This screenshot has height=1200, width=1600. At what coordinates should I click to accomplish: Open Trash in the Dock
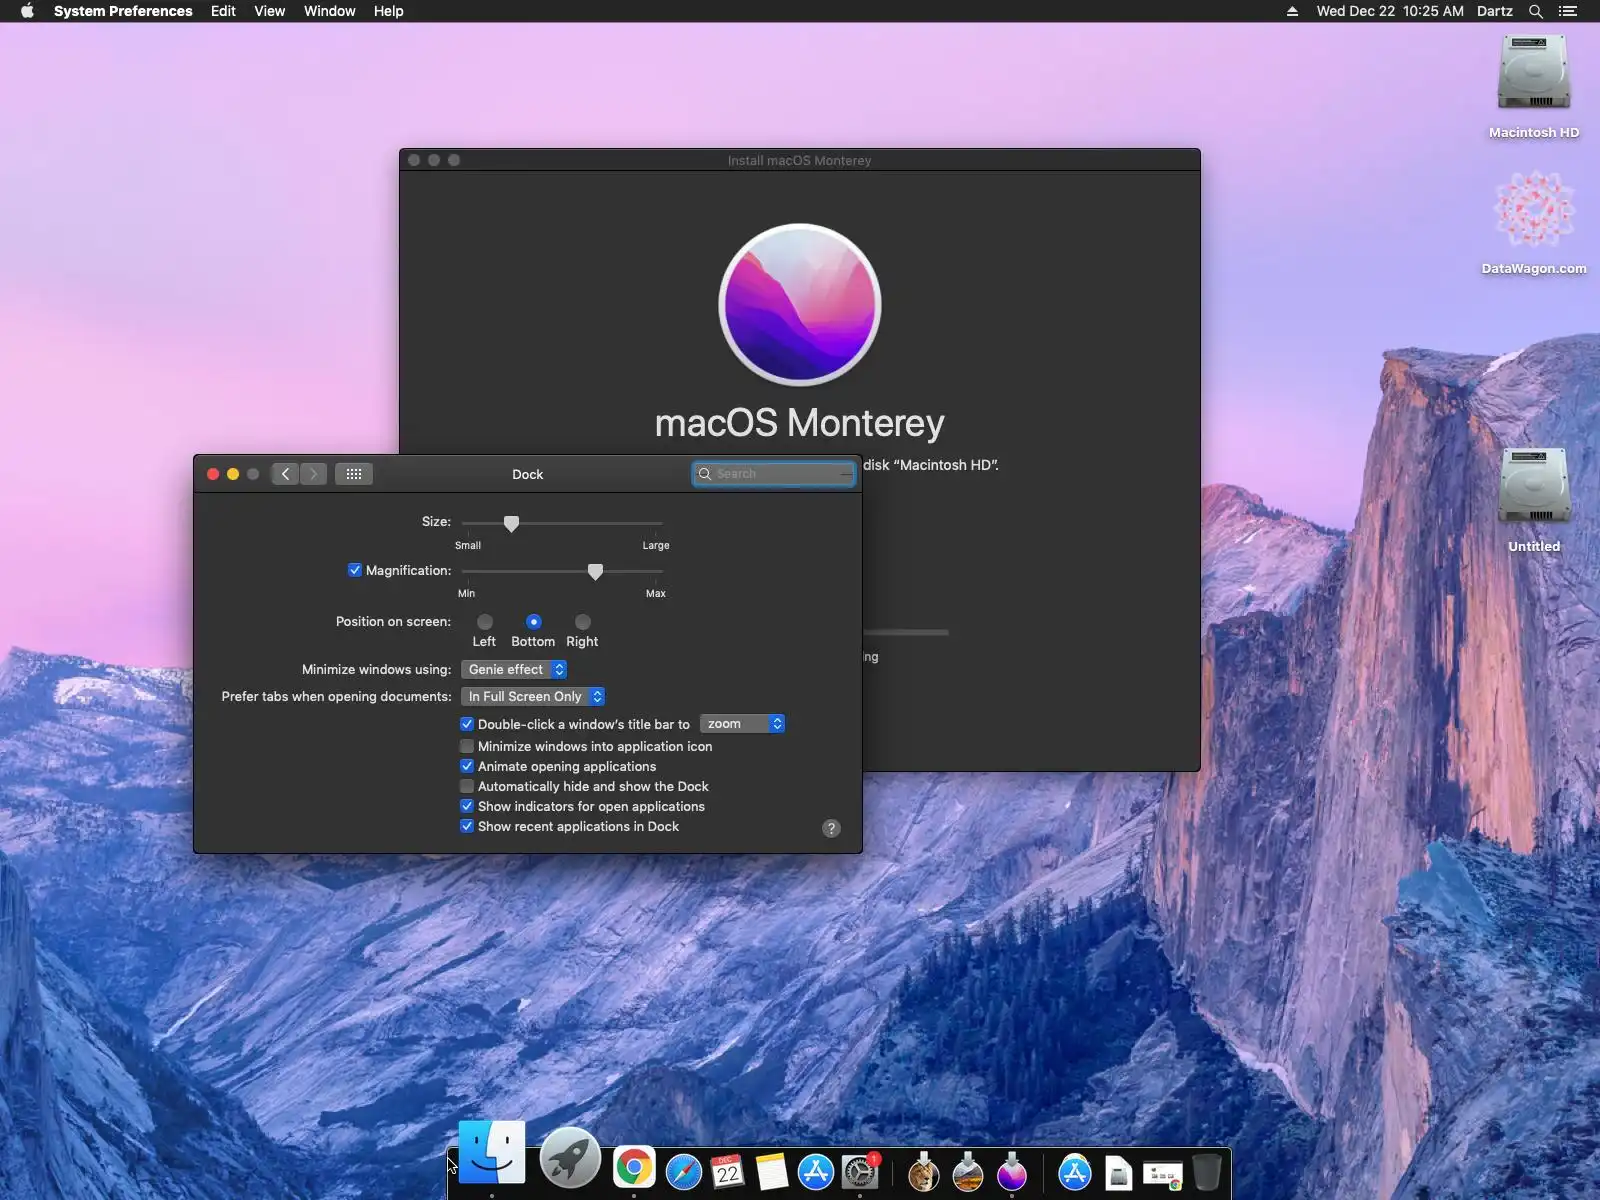tap(1207, 1171)
